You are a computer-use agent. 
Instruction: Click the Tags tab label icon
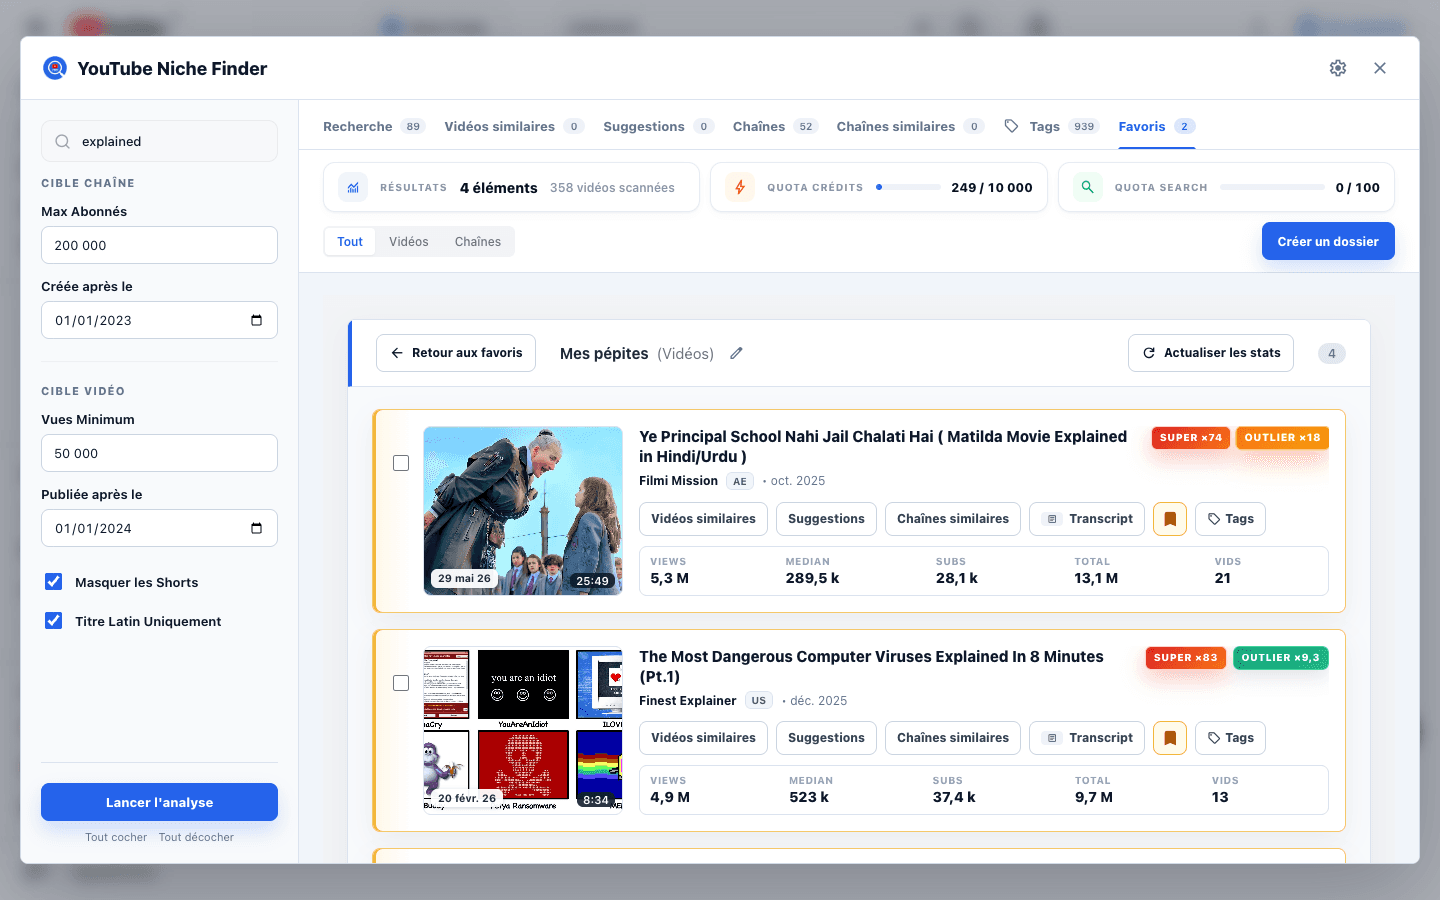pyautogui.click(x=1012, y=127)
